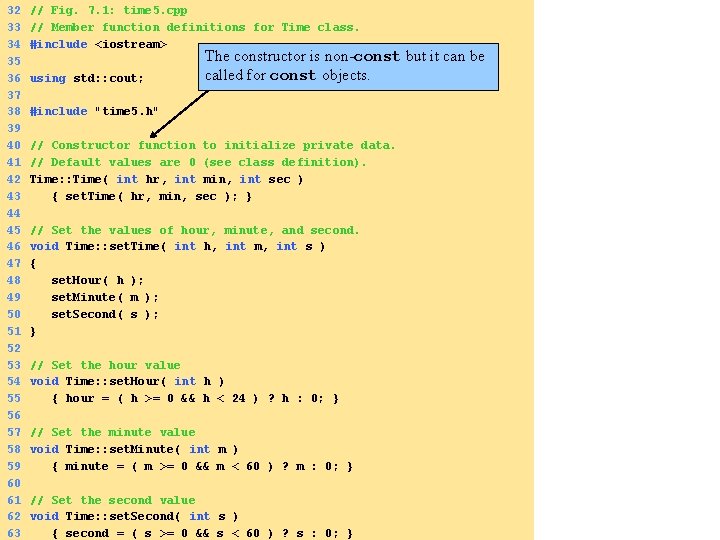Click the 'hour = ( h >= 0 && h < 24 )' line
This screenshot has width=720, height=540.
(195, 399)
